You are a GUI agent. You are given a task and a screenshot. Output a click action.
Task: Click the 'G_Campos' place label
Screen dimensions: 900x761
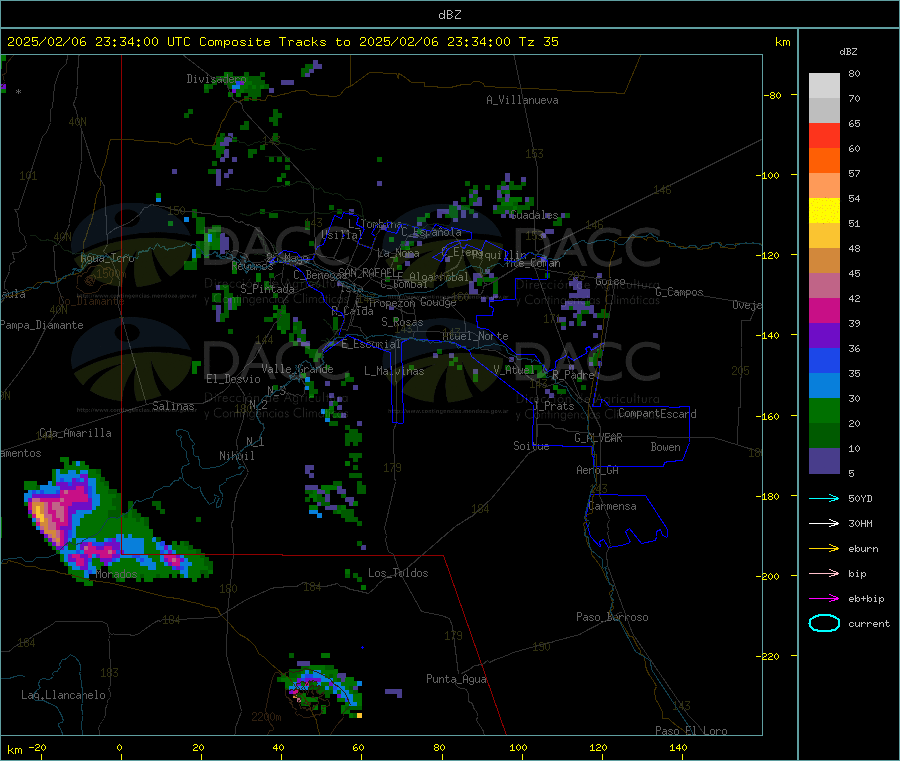pyautogui.click(x=679, y=292)
